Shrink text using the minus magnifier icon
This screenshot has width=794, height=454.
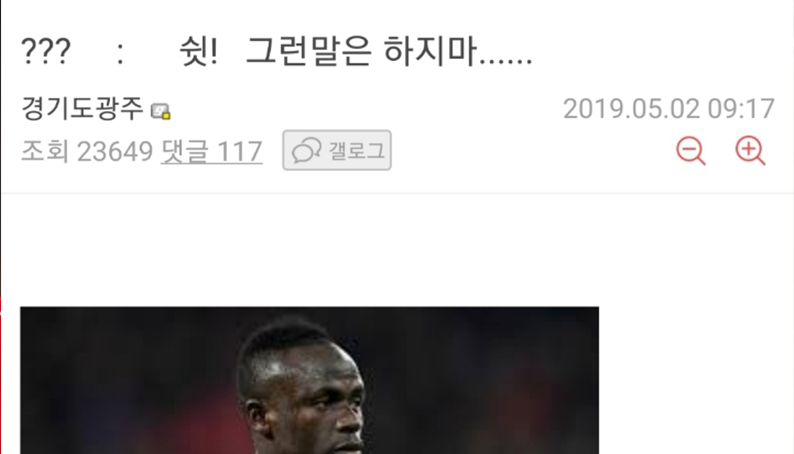click(x=691, y=150)
